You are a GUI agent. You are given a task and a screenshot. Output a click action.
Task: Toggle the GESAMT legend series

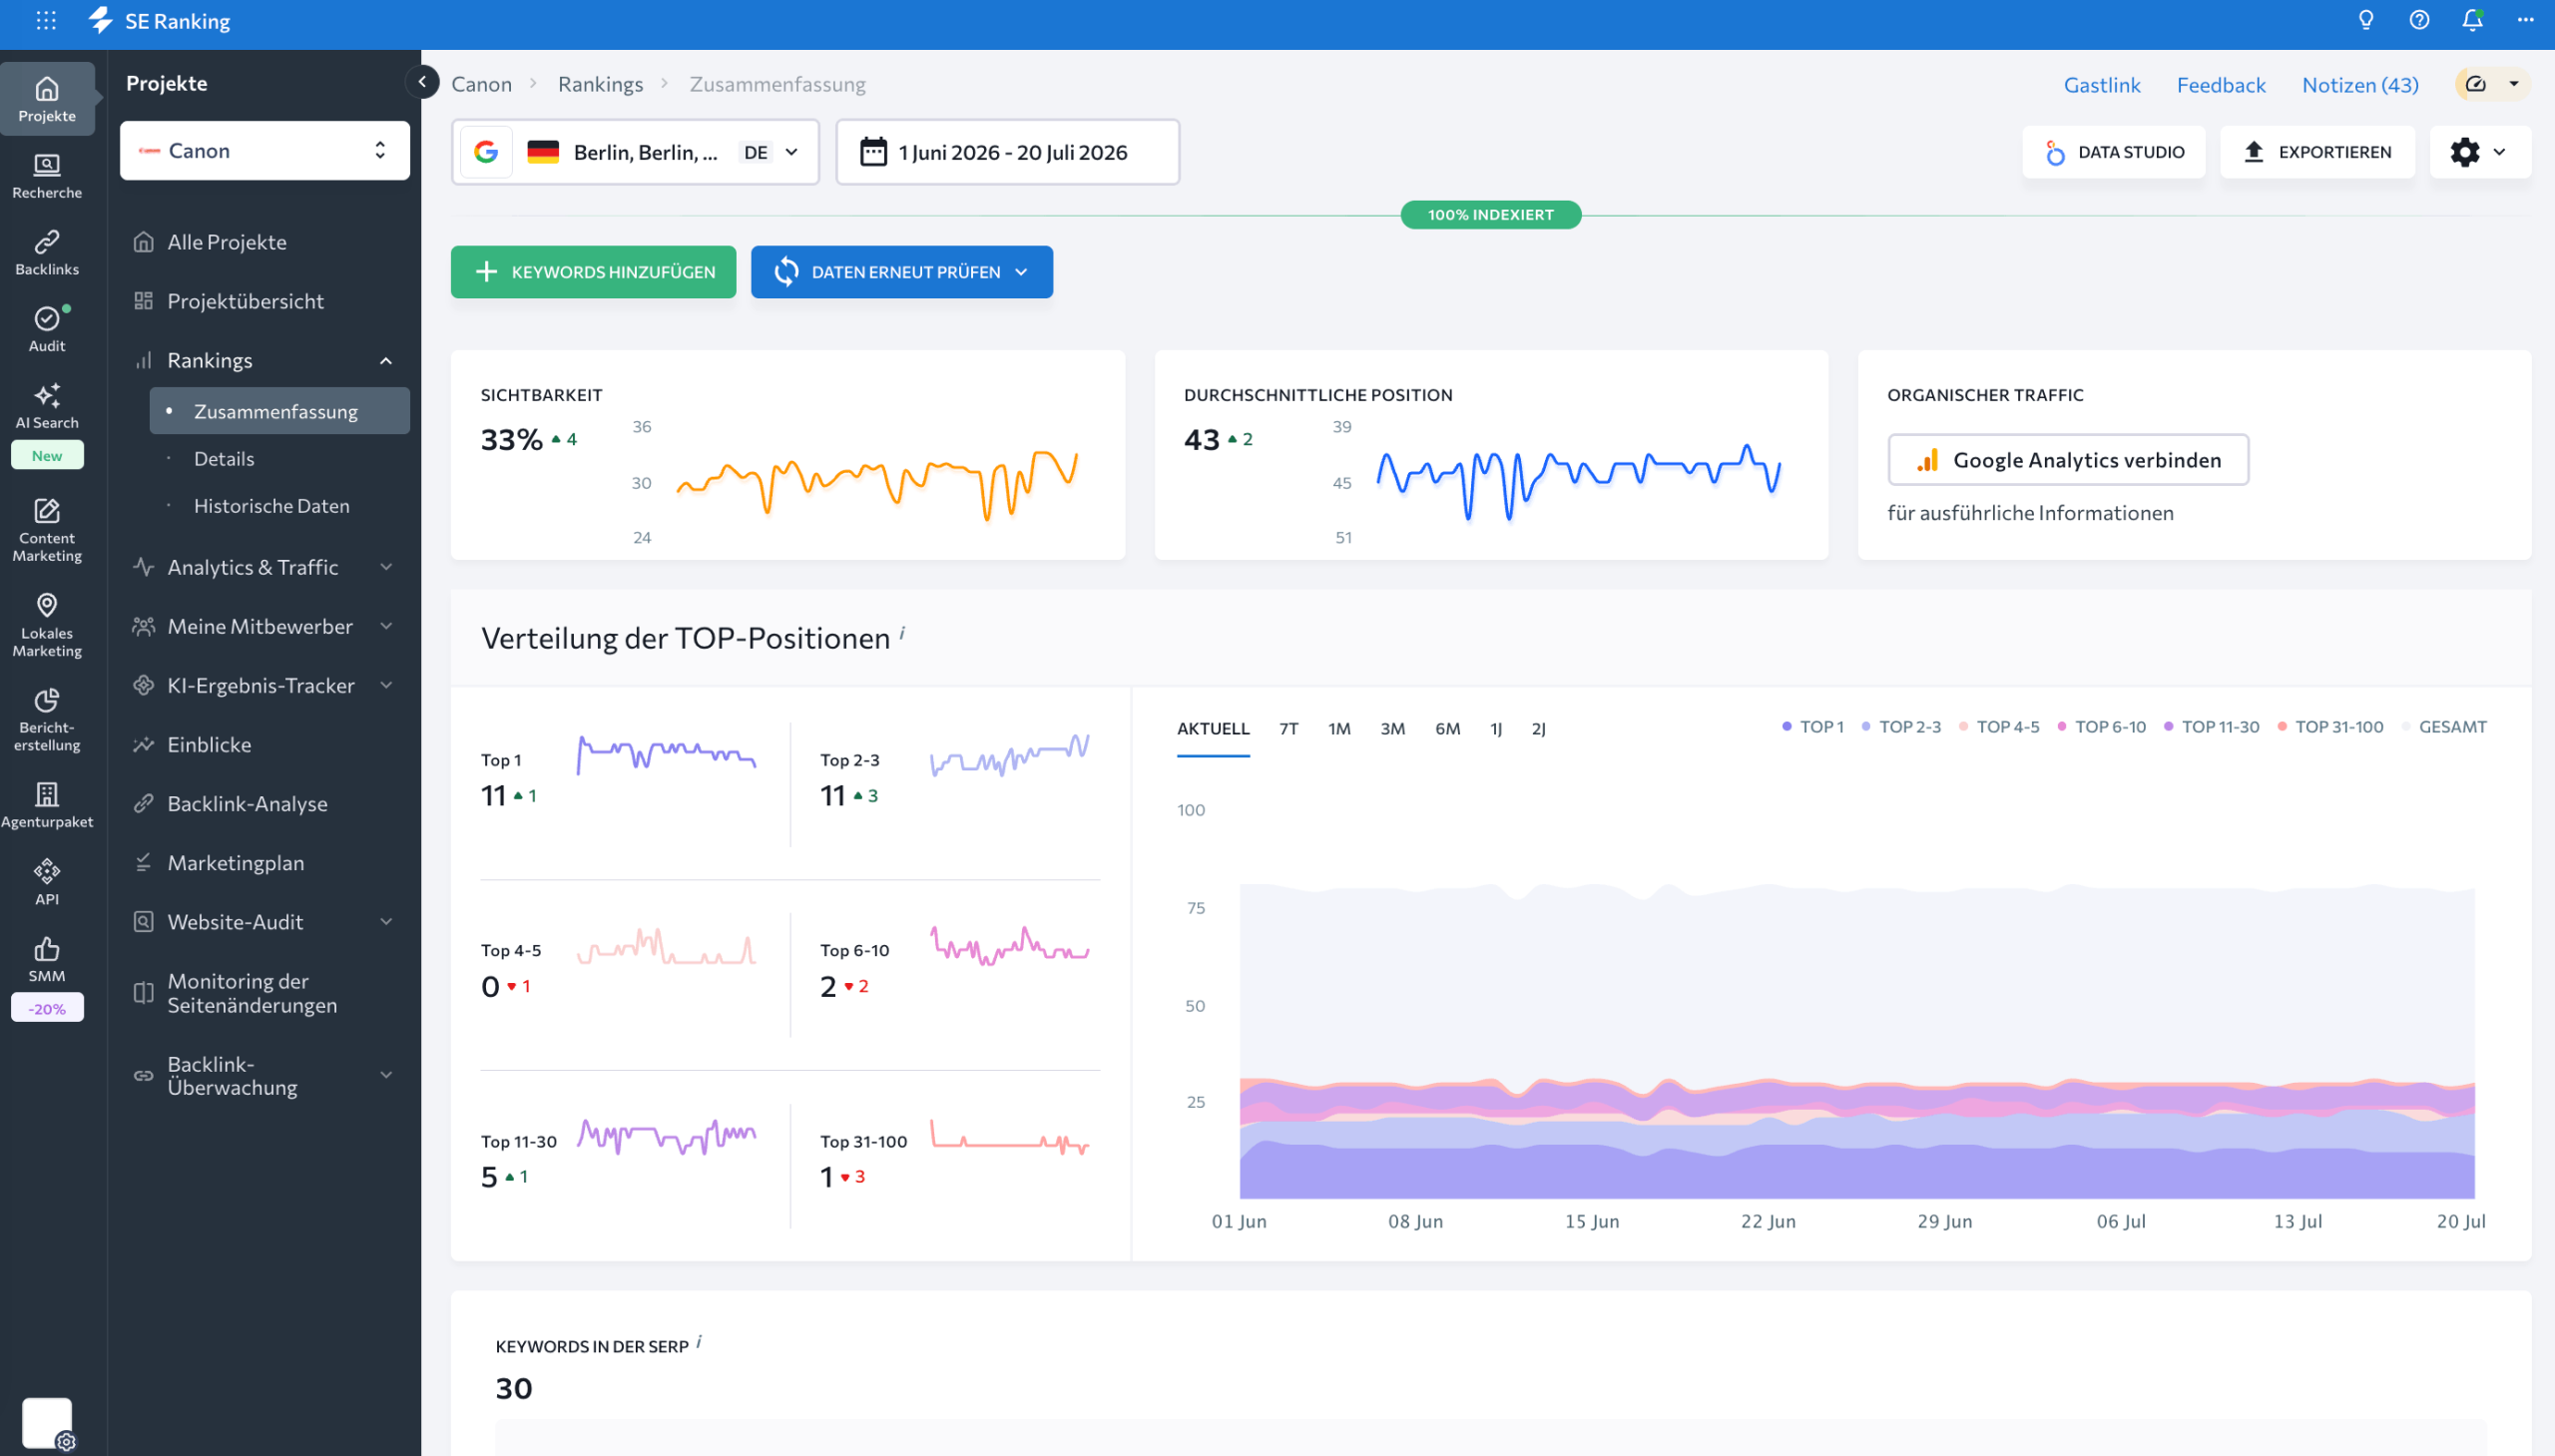[2444, 727]
